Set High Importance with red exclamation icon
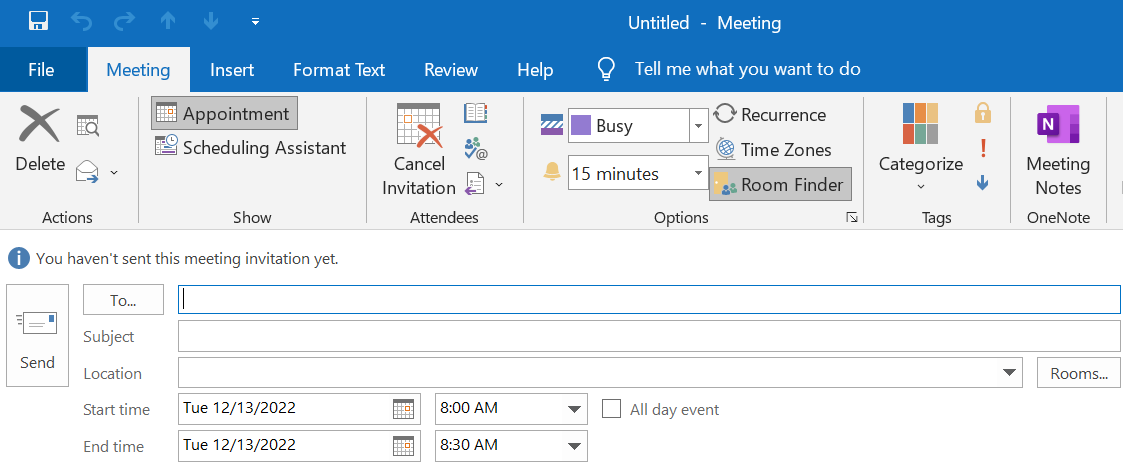 [983, 148]
